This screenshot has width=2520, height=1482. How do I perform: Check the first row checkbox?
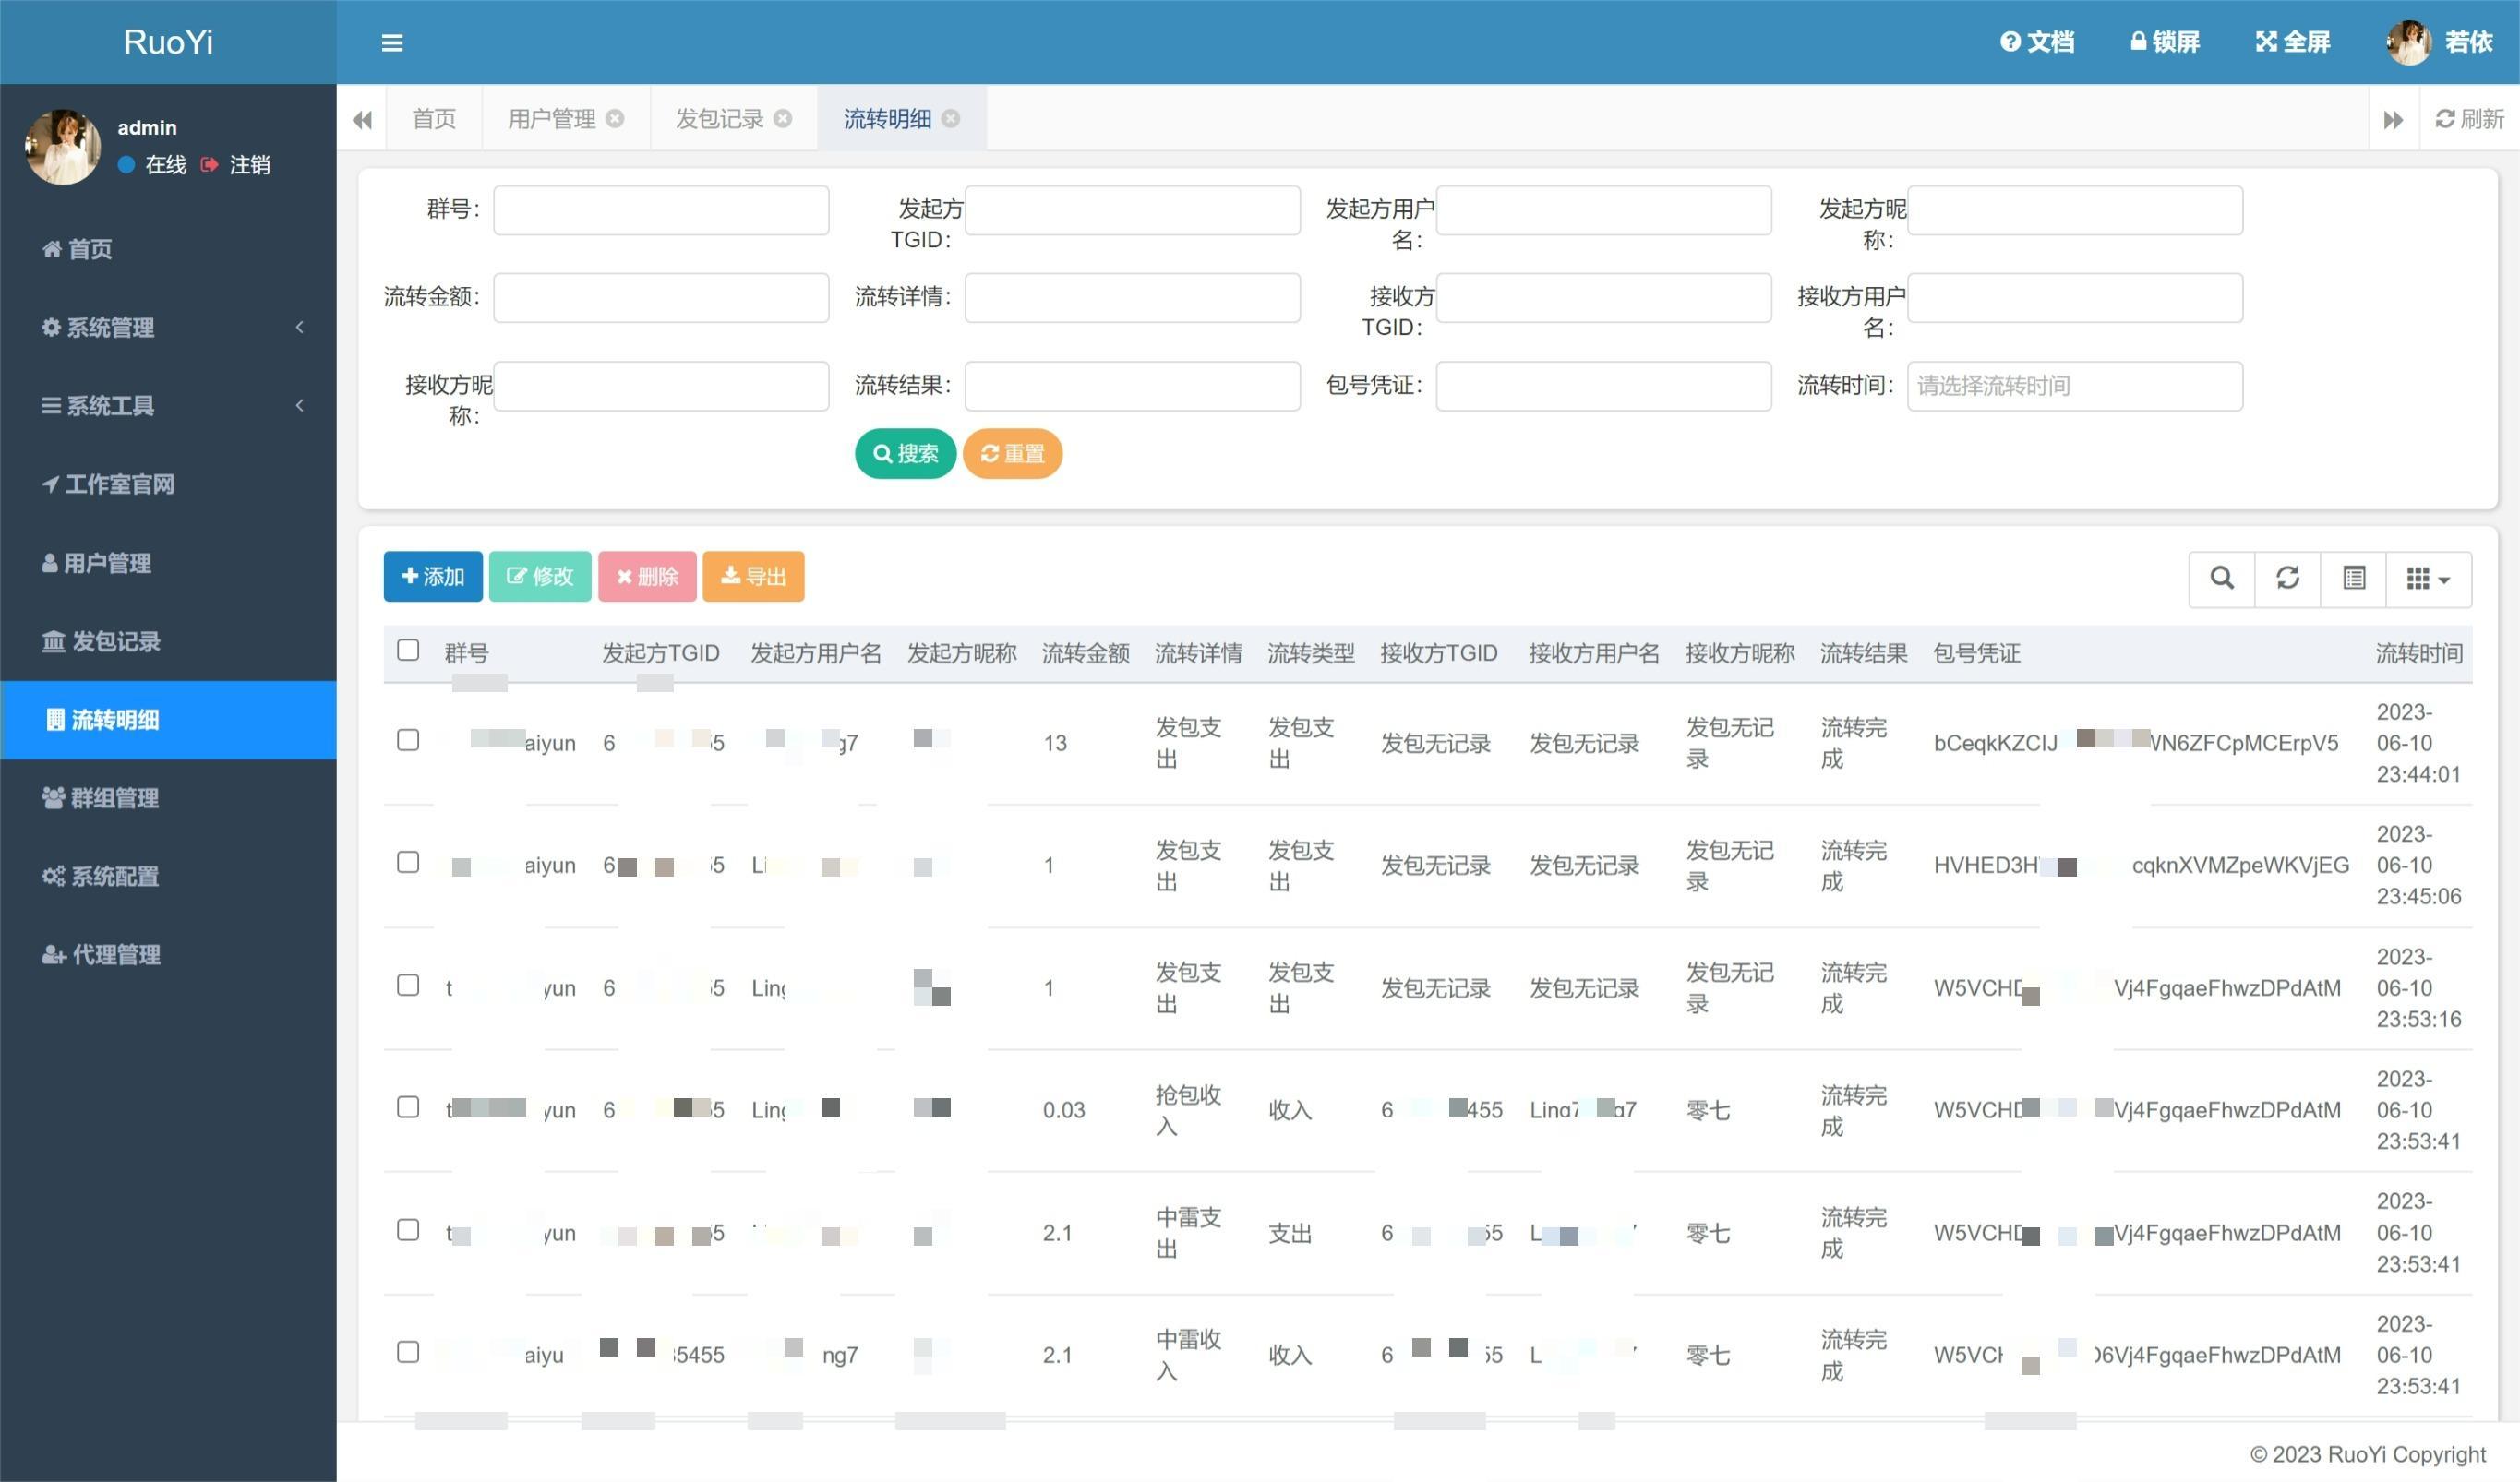408,741
